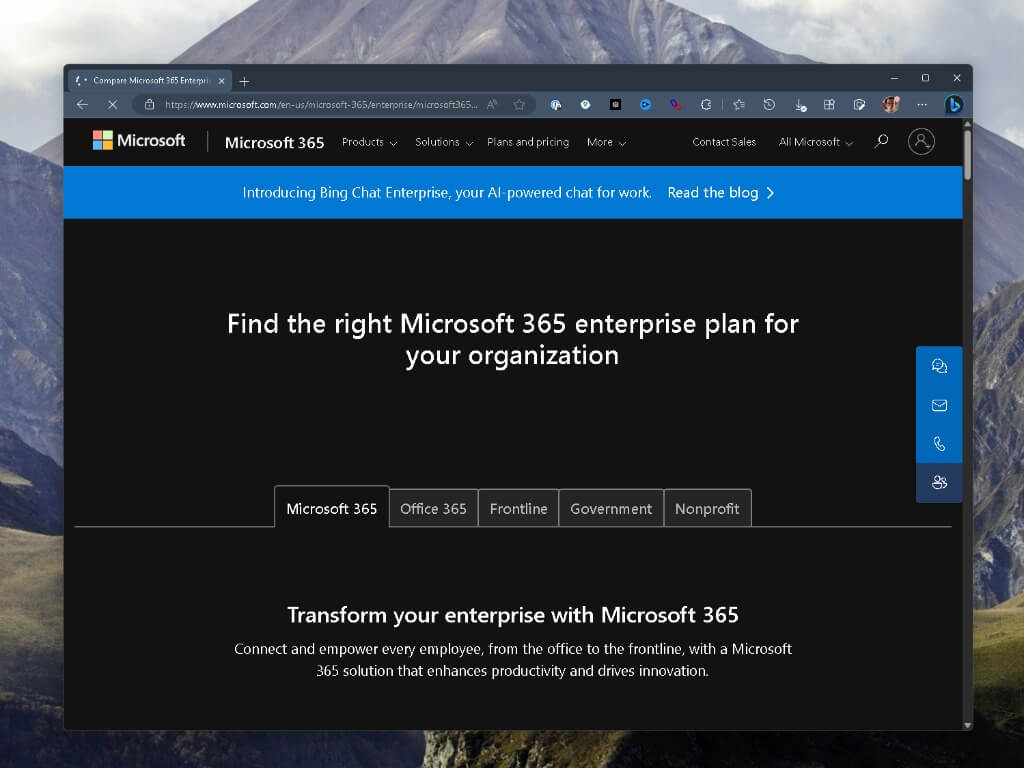Switch to the Office 365 tab

pyautogui.click(x=434, y=508)
